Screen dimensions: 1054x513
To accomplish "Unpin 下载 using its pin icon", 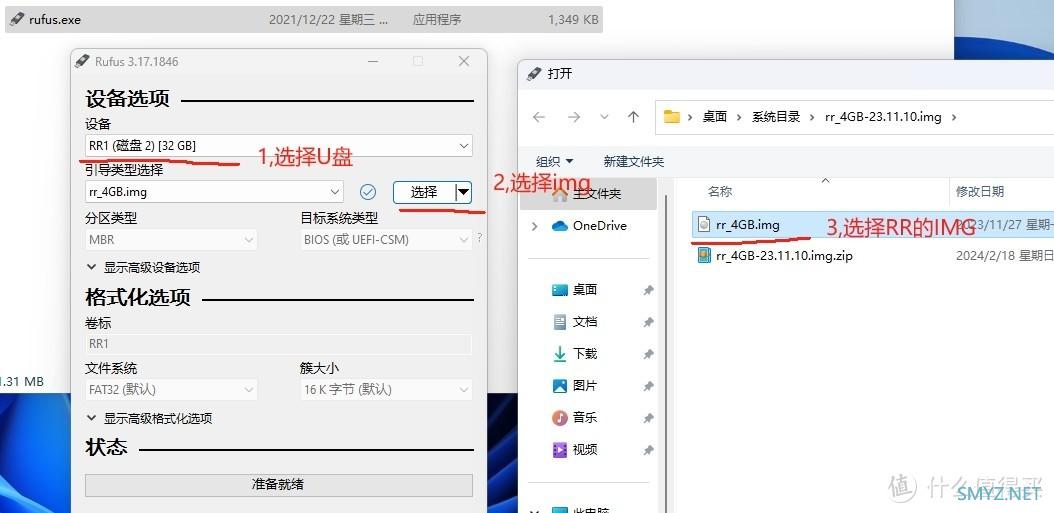I will (x=648, y=354).
